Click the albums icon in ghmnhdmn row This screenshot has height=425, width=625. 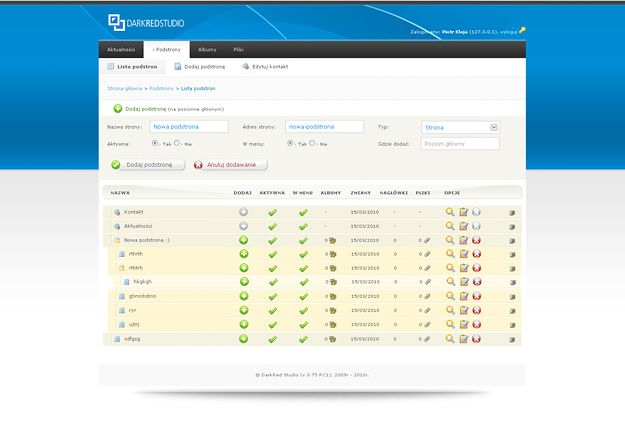[331, 296]
